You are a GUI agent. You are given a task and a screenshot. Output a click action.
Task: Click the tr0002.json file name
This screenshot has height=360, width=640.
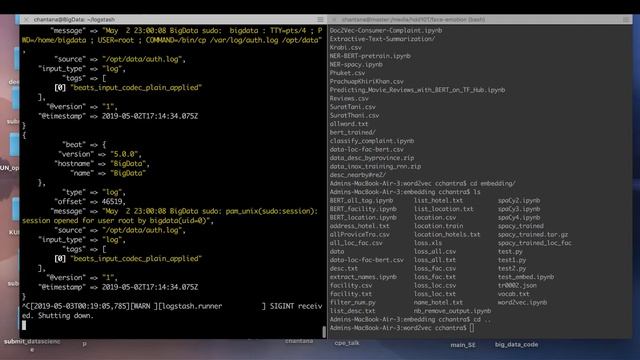click(x=517, y=285)
